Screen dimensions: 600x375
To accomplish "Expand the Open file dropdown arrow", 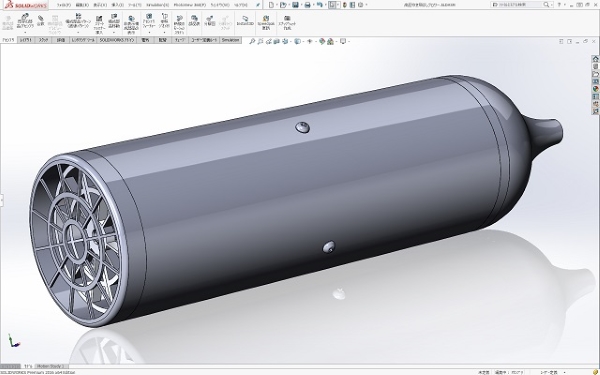I will tap(288, 5).
